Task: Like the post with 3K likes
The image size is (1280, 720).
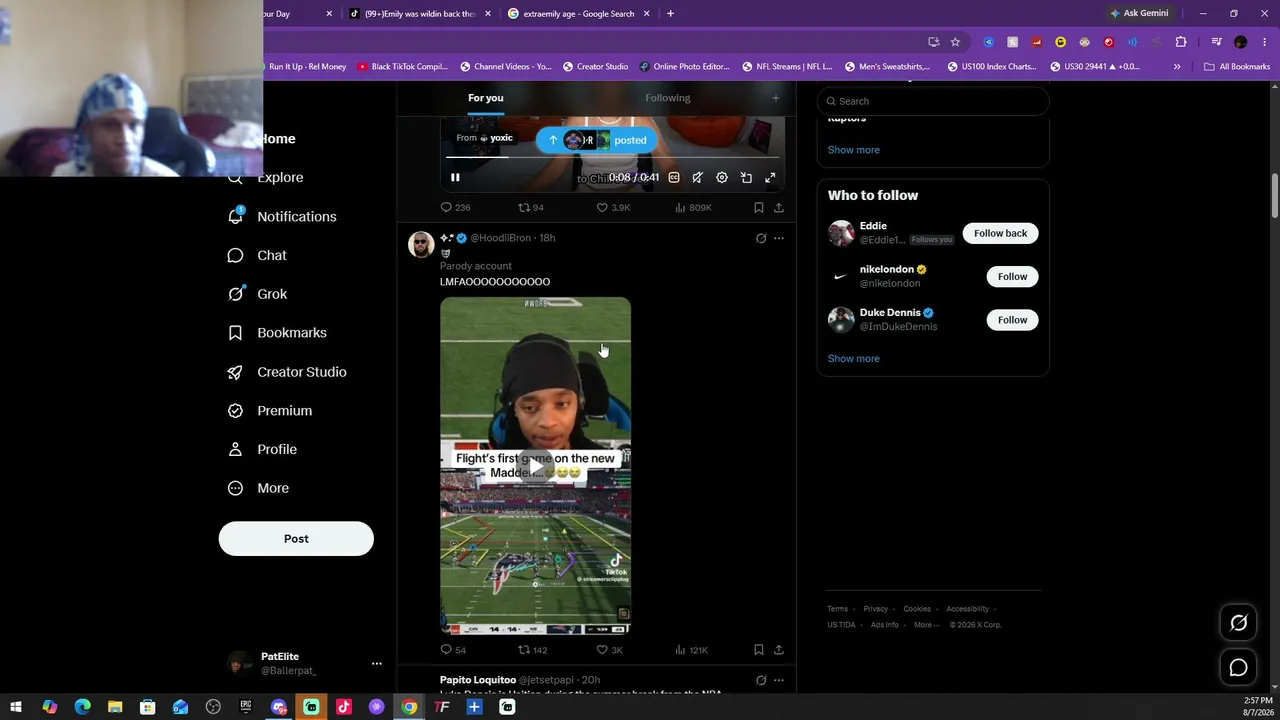Action: [609, 650]
